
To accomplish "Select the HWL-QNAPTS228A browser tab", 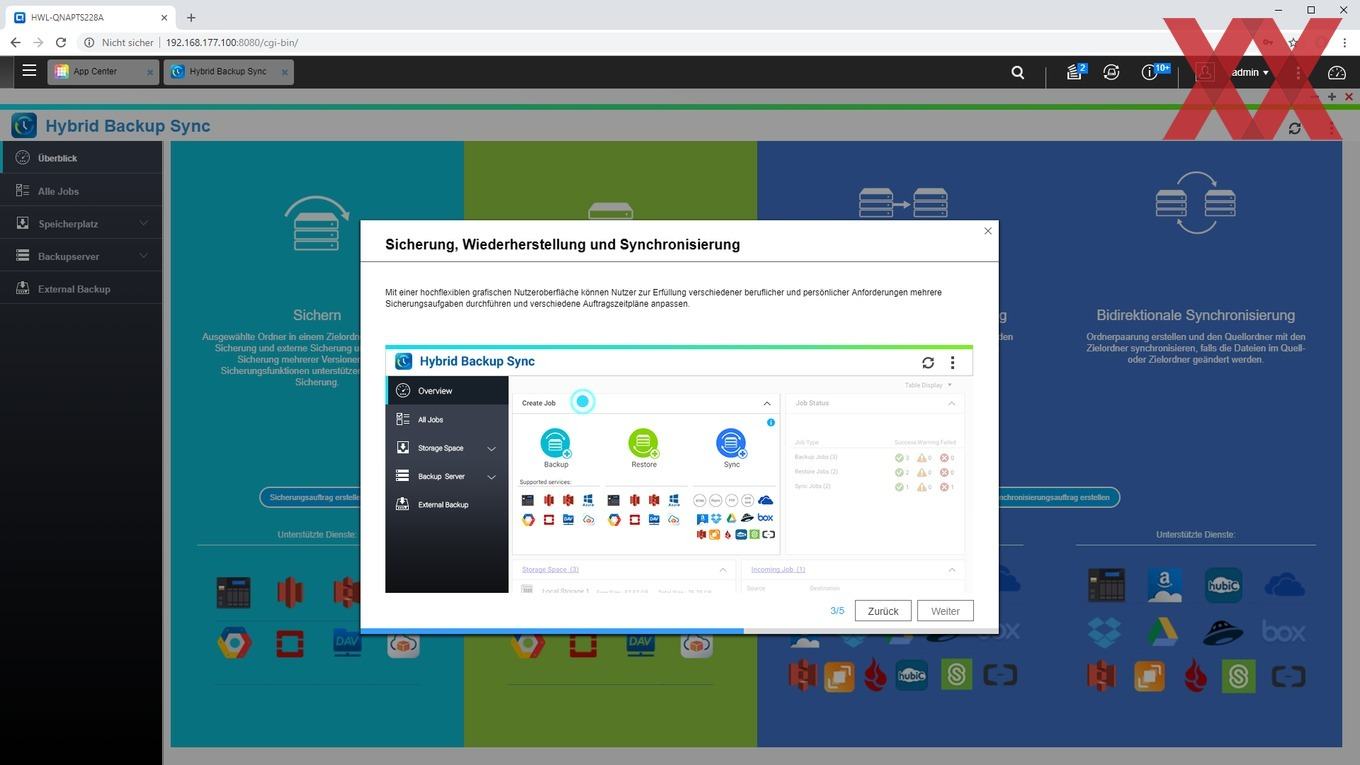I will click(88, 17).
